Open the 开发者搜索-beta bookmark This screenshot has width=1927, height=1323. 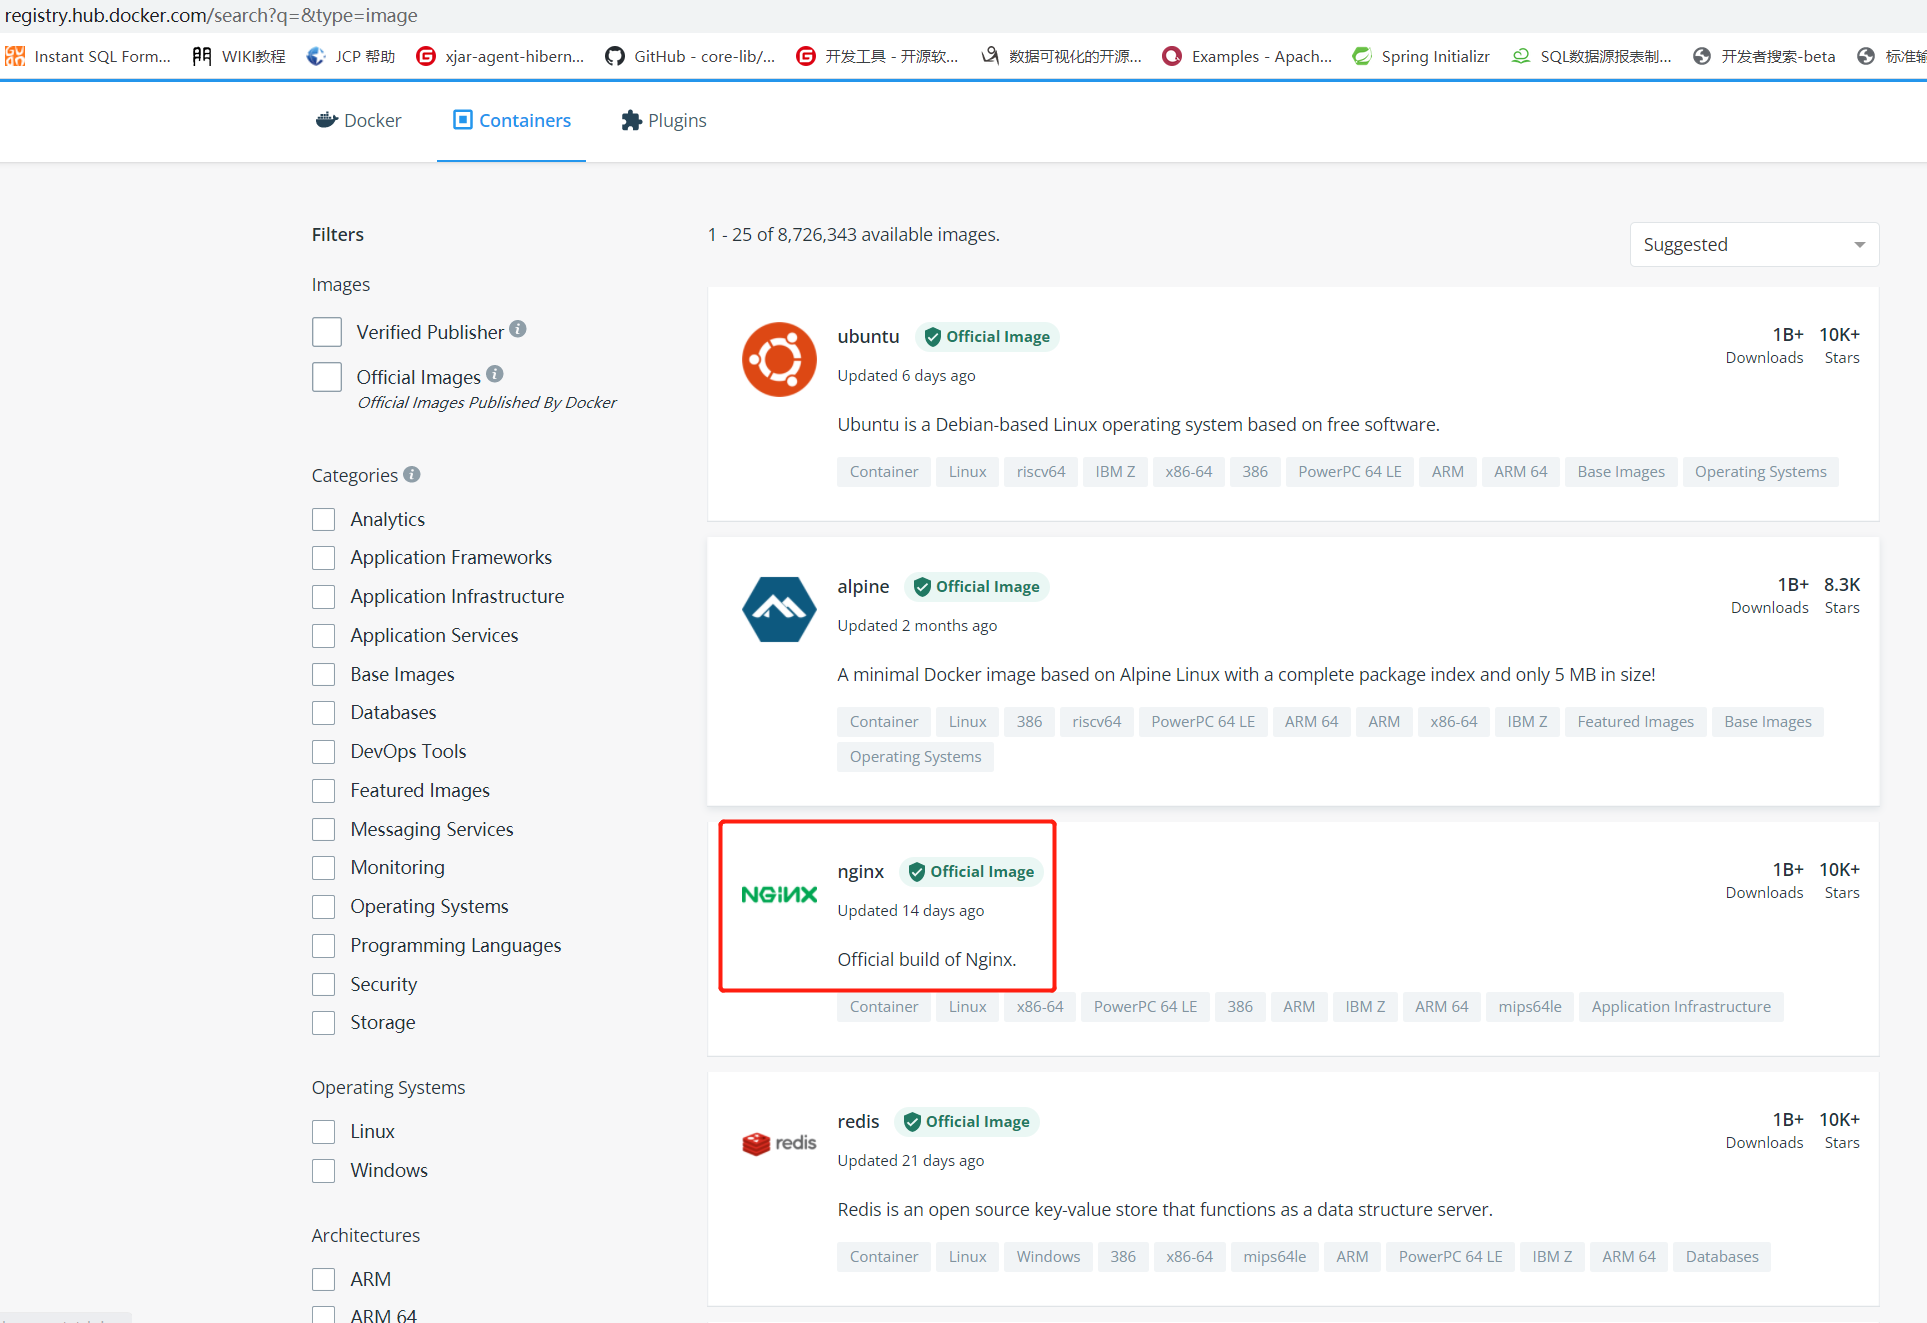coord(1764,56)
